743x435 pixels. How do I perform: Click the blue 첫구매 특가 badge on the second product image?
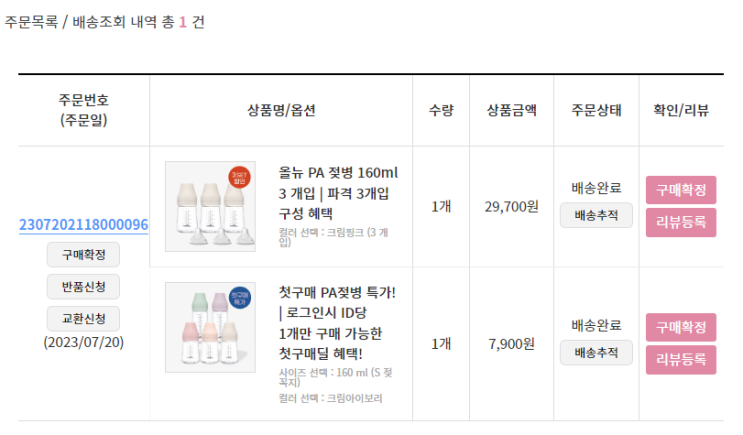coord(240,298)
